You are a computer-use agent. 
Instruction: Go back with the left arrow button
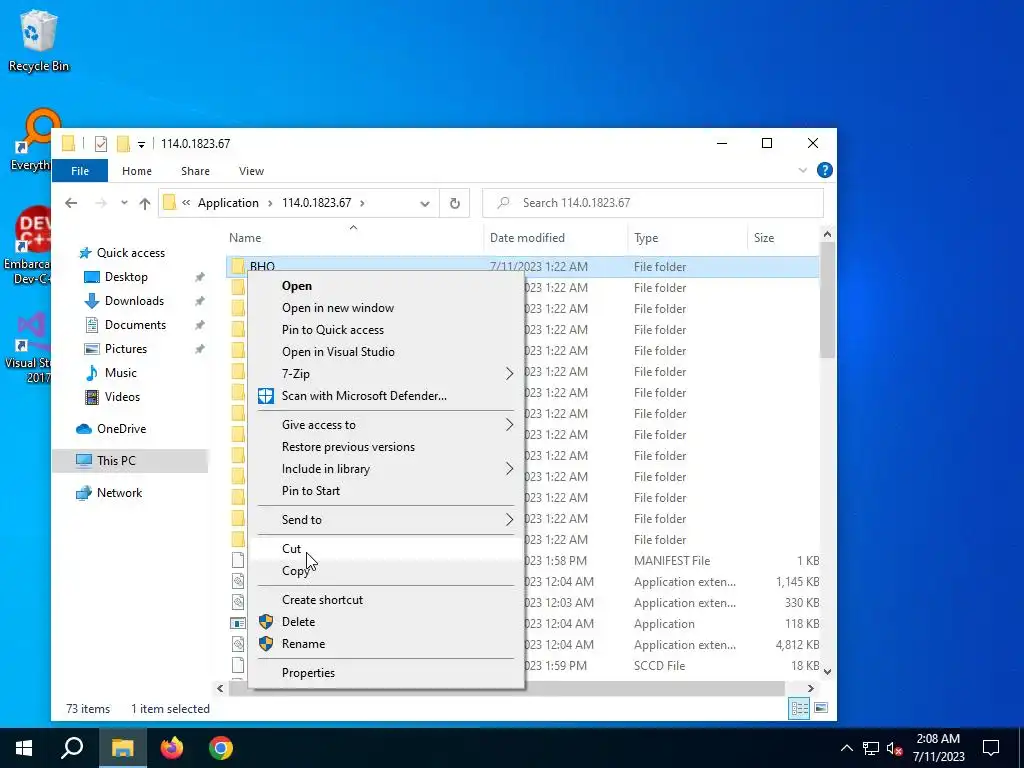(x=71, y=203)
